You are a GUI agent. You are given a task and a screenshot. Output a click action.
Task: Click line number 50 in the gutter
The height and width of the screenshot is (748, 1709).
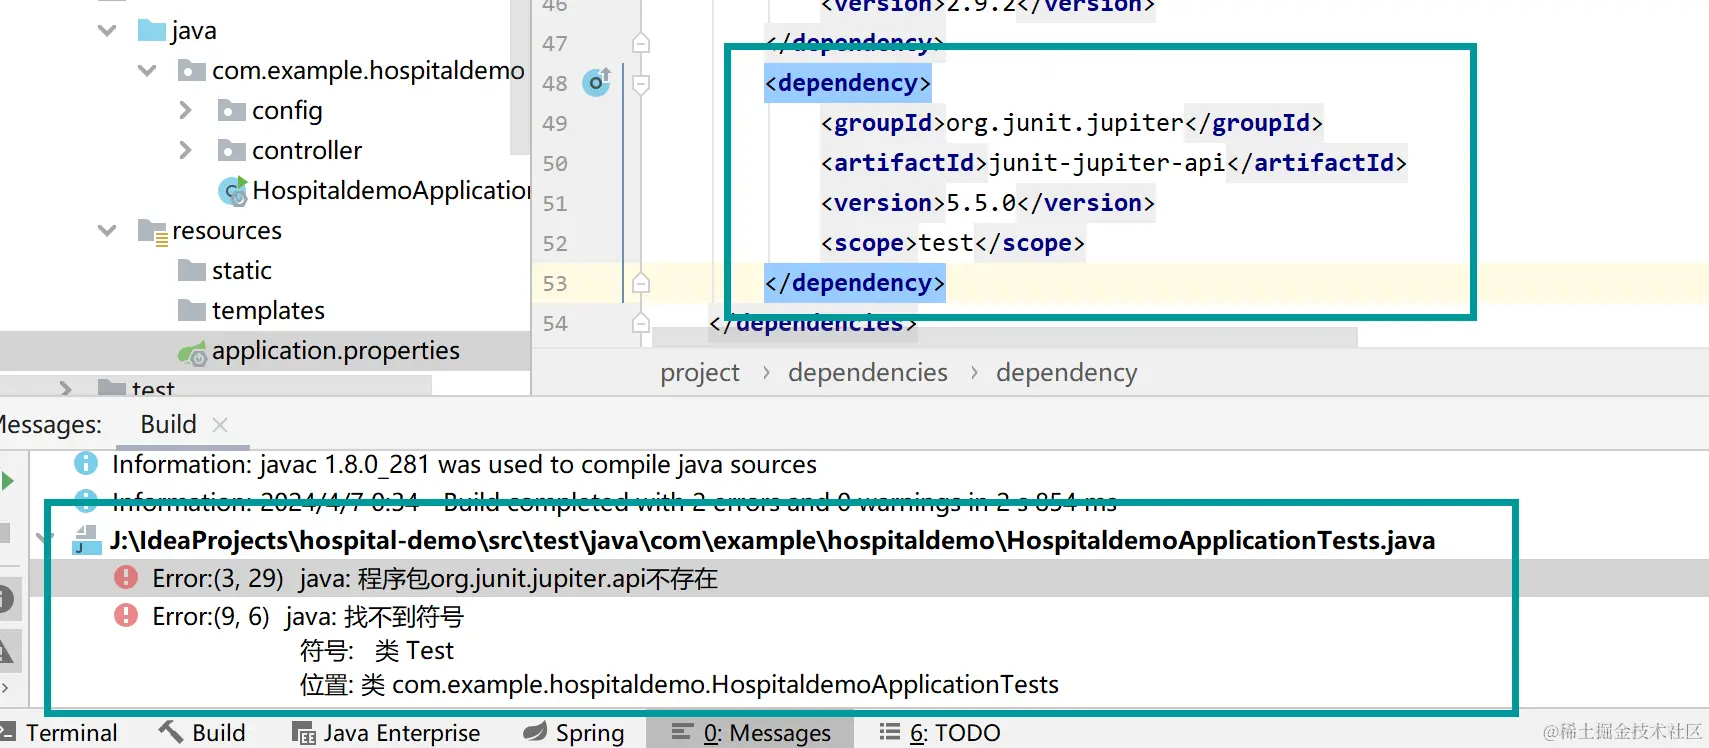coord(555,163)
